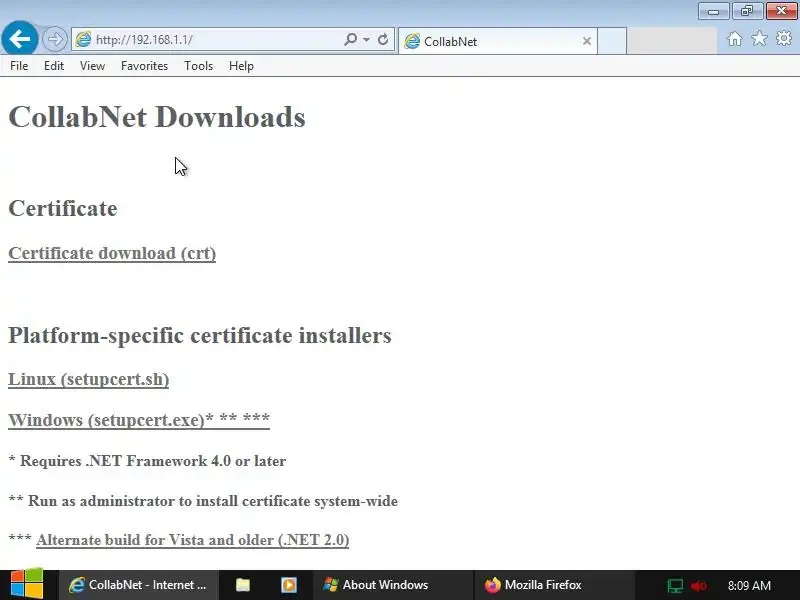Viewport: 800px width, 600px height.
Task: Click the forward navigation arrow
Action: (54, 39)
